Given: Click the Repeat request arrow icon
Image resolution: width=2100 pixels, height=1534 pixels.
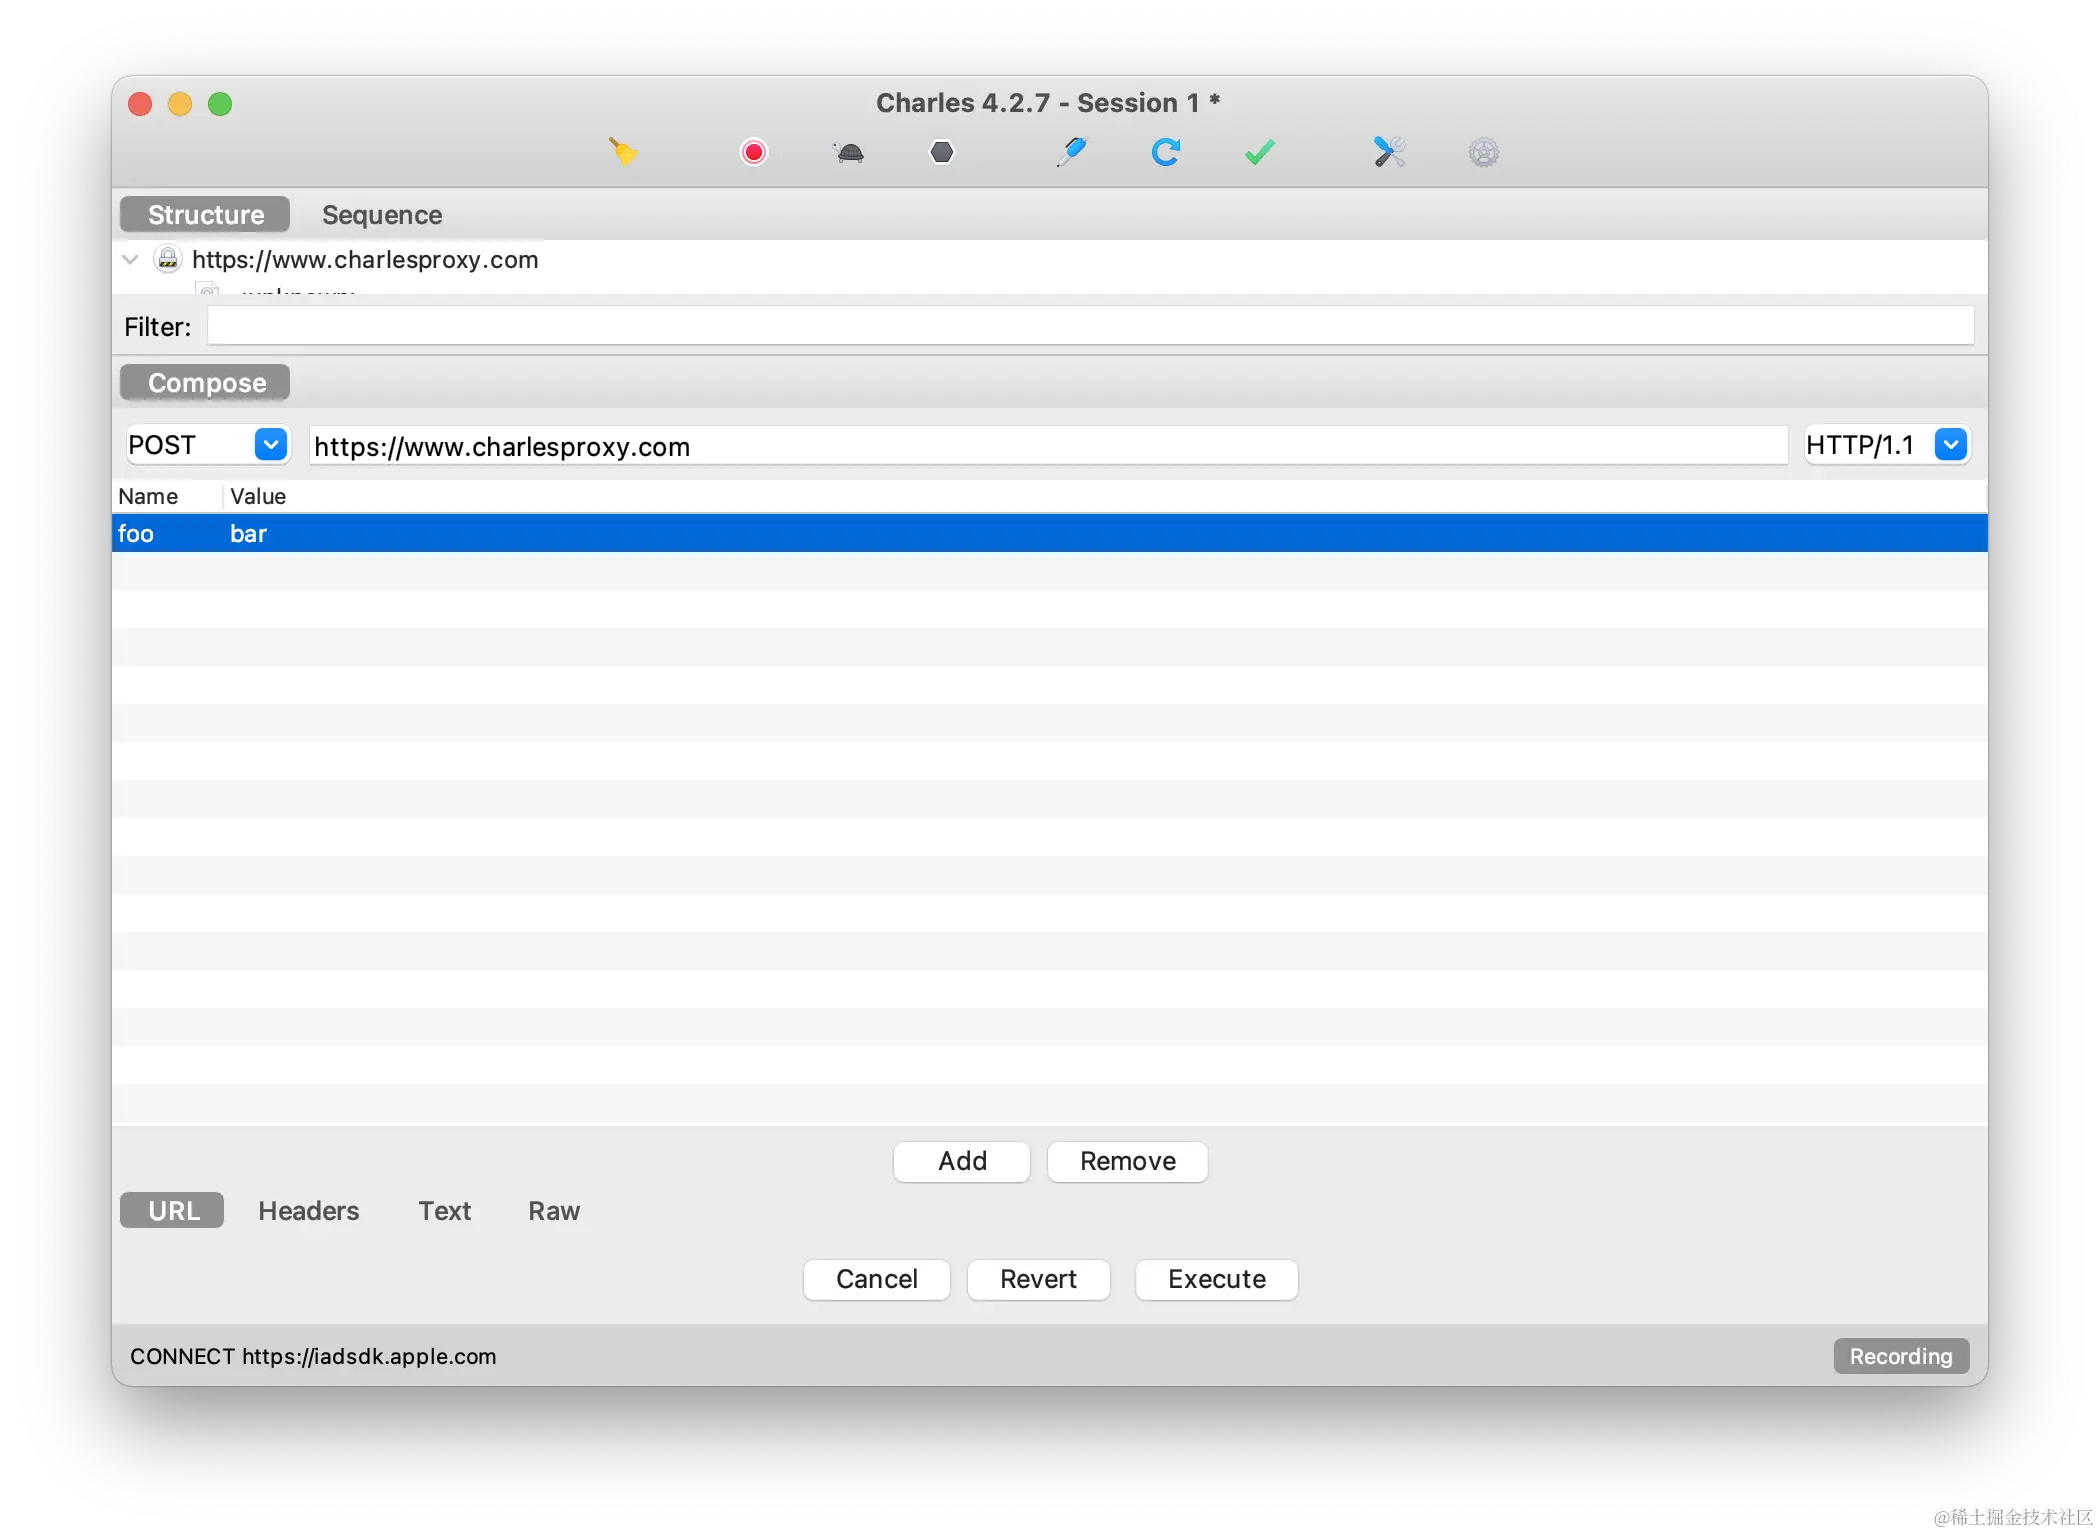Looking at the screenshot, I should click(x=1165, y=152).
